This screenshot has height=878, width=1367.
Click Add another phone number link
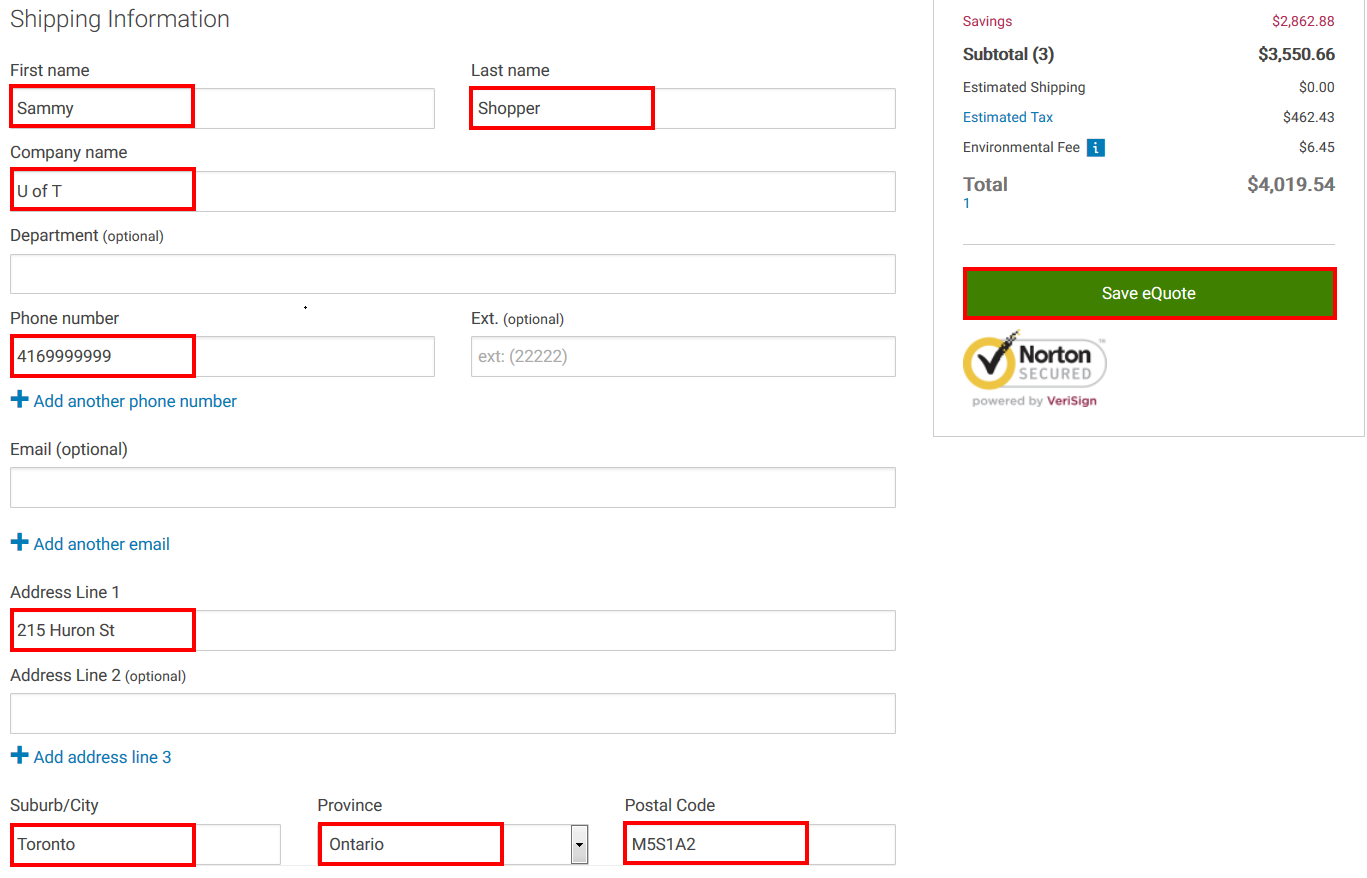click(x=135, y=401)
